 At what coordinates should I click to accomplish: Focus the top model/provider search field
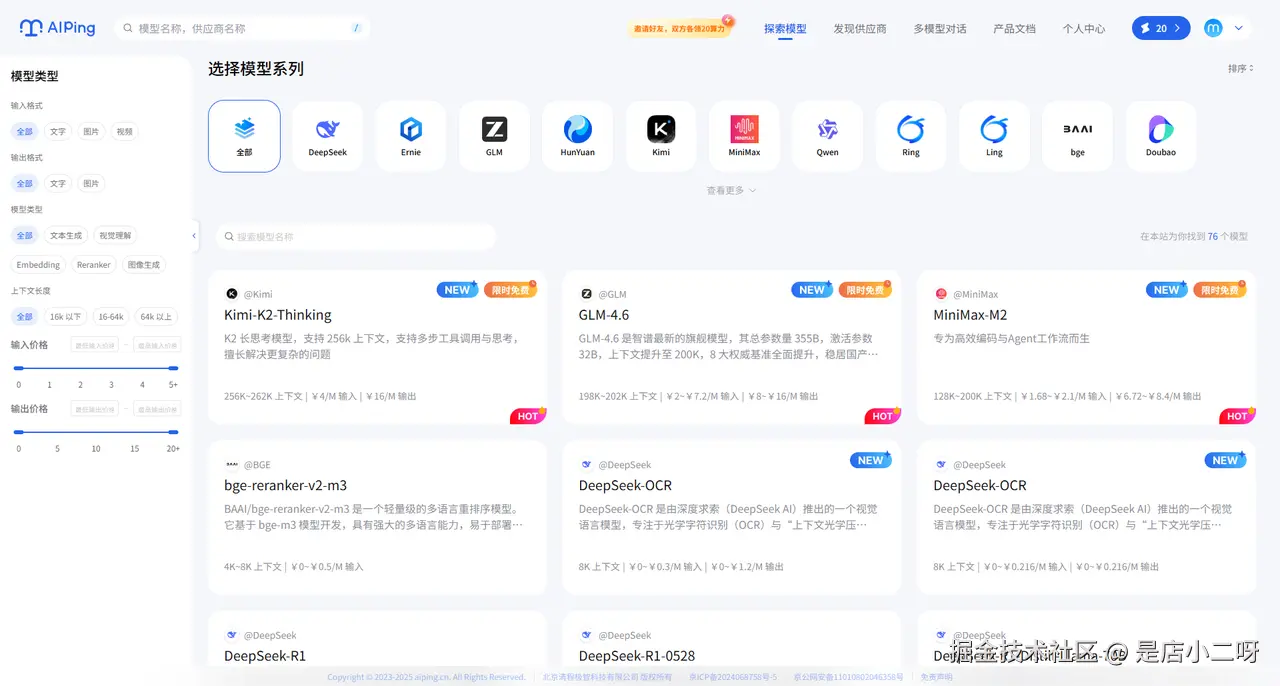point(242,28)
